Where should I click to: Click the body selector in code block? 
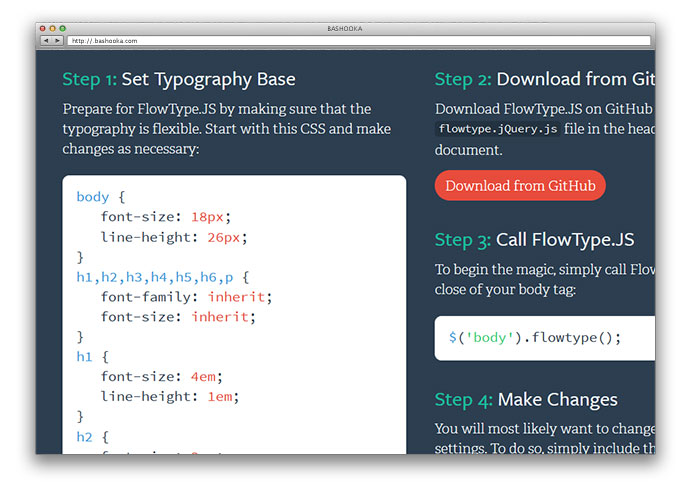92,197
